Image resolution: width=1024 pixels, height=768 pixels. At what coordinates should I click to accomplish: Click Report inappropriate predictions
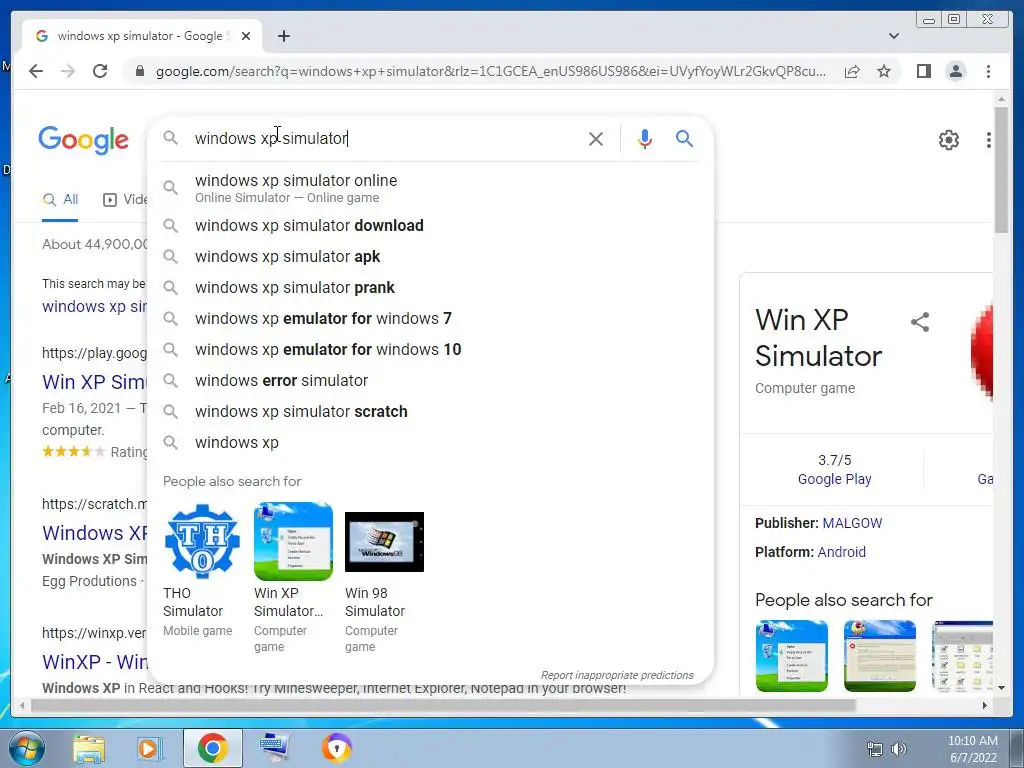617,675
